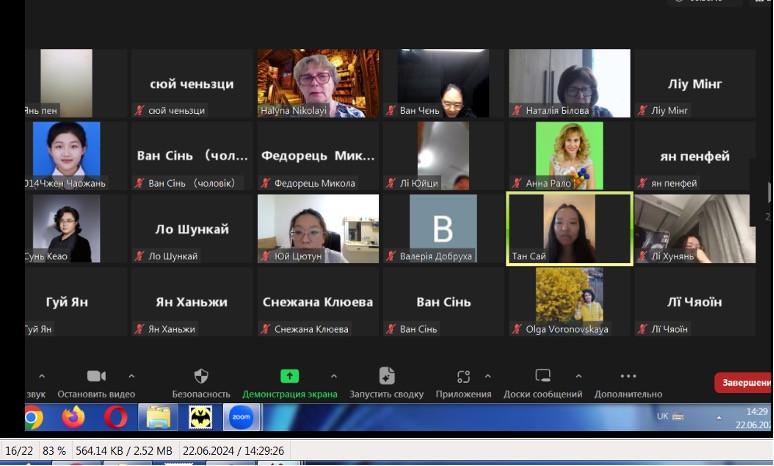Viewport: 774px width, 466px height.
Task: Click muted mic icon on Федорець Микола tile
Action: click(x=265, y=183)
